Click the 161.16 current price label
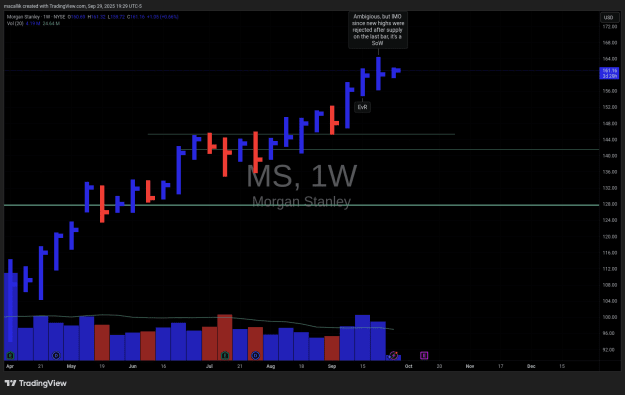 pos(609,73)
